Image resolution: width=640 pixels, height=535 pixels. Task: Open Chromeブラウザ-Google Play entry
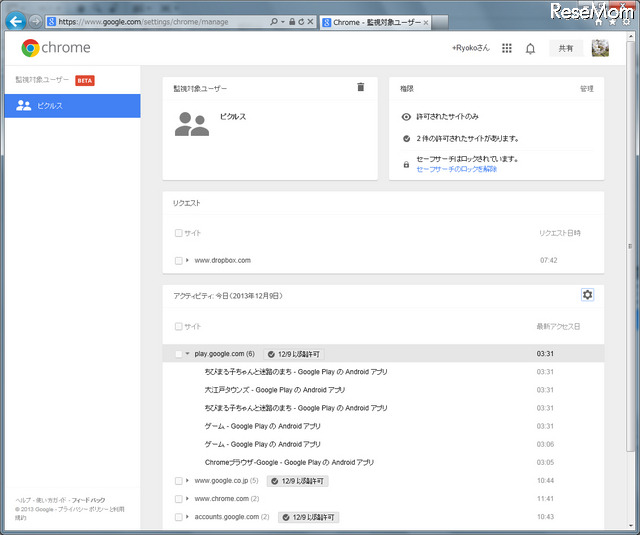click(x=289, y=463)
